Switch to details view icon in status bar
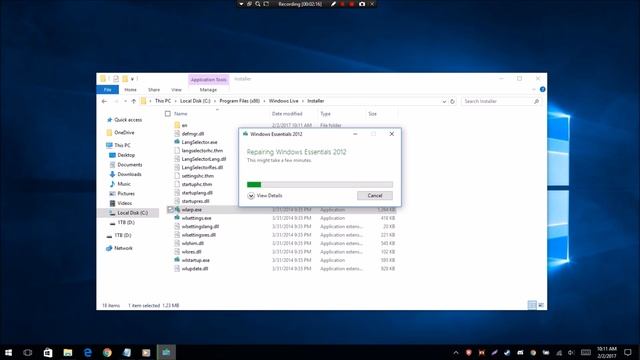This screenshot has height=360, width=640. [x=532, y=305]
